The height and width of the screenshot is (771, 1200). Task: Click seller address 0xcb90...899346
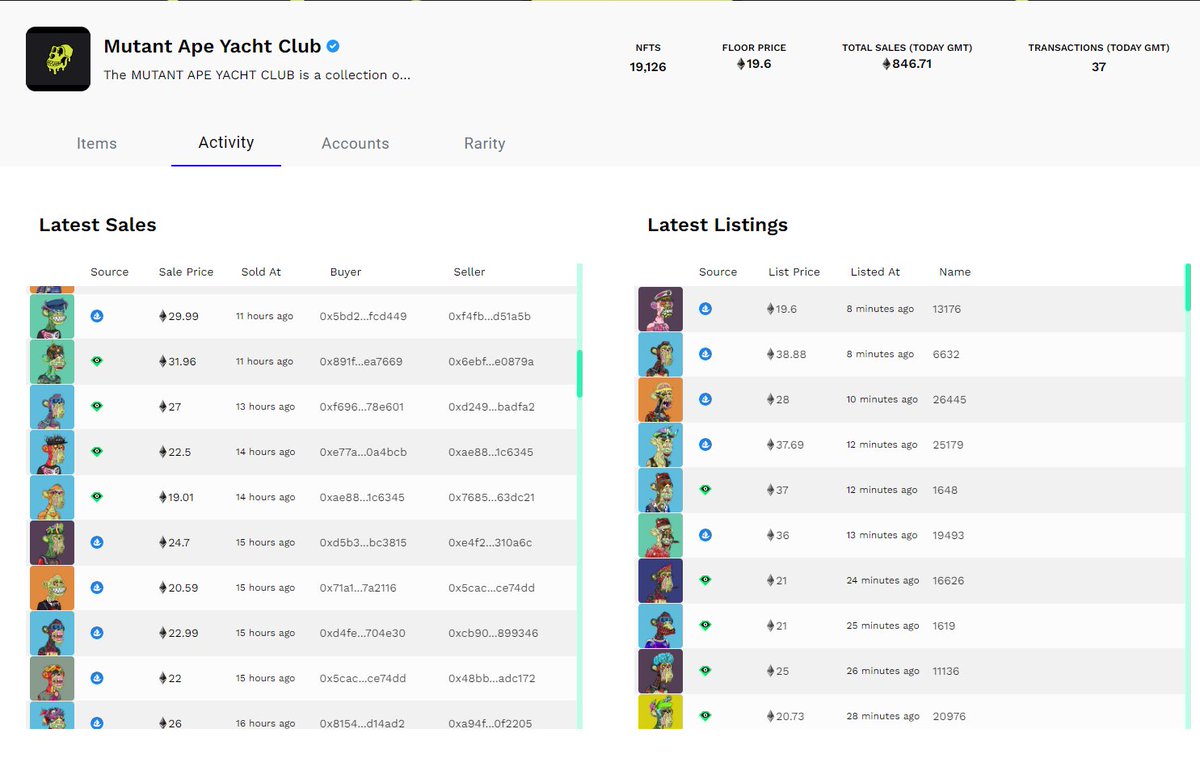pos(493,633)
